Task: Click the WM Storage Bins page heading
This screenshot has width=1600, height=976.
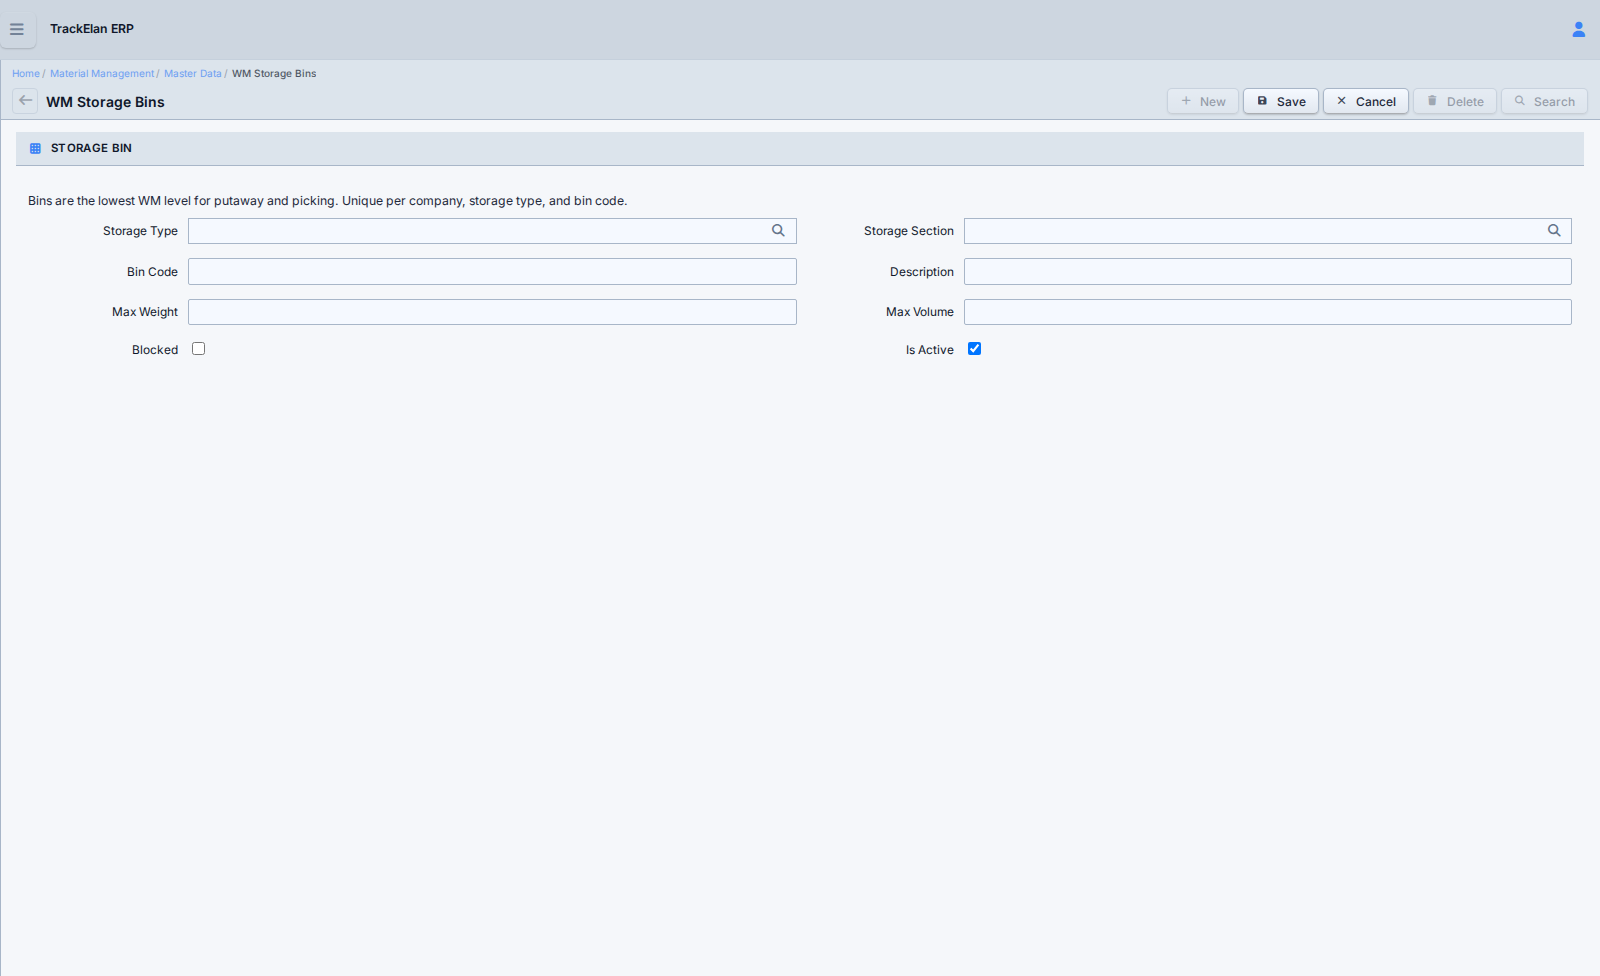Action: tap(105, 102)
